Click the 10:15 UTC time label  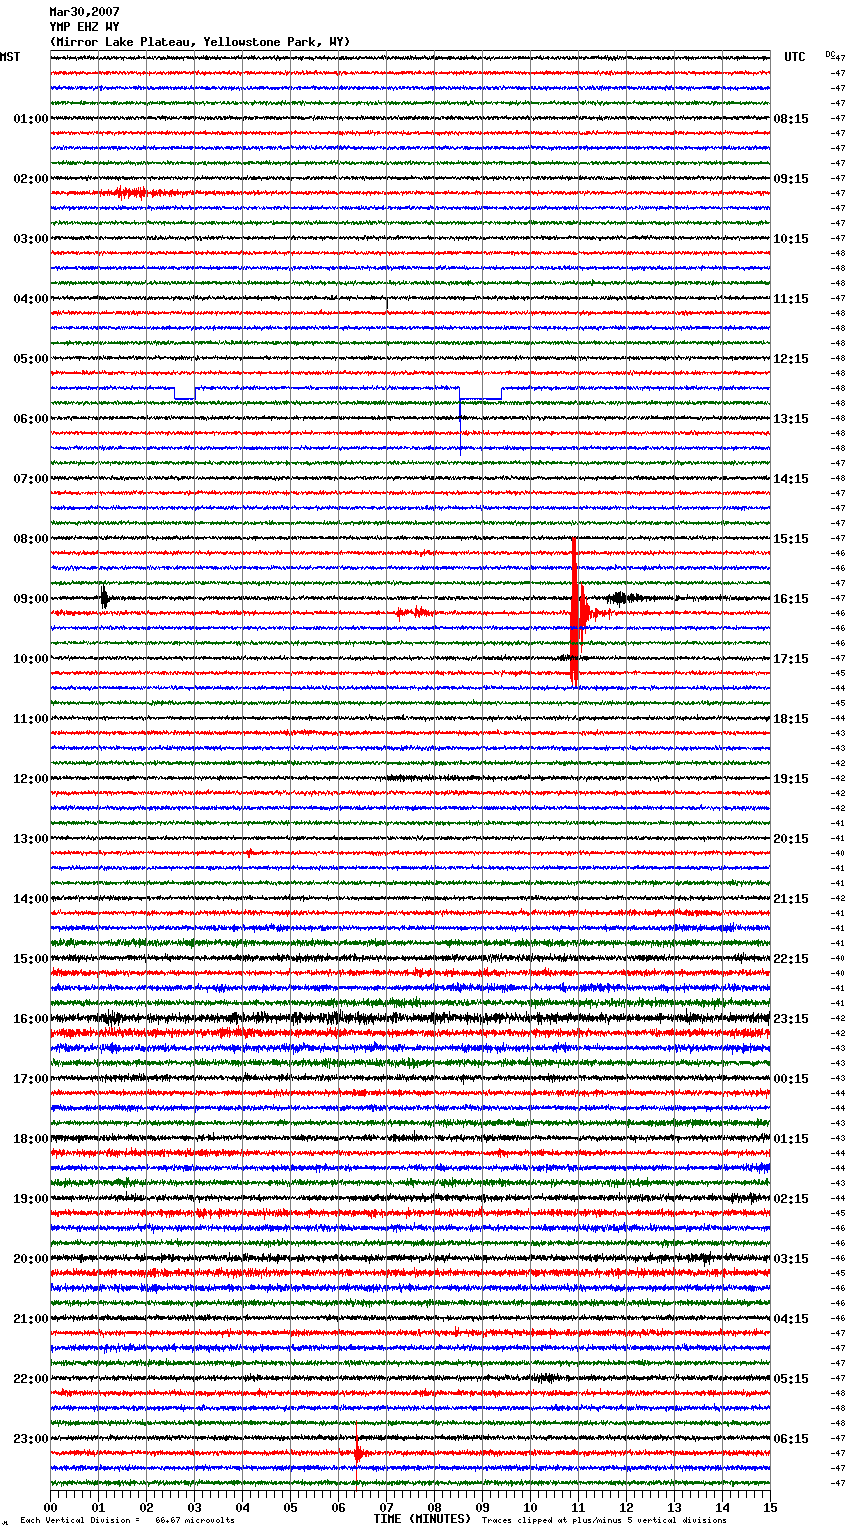(x=791, y=239)
